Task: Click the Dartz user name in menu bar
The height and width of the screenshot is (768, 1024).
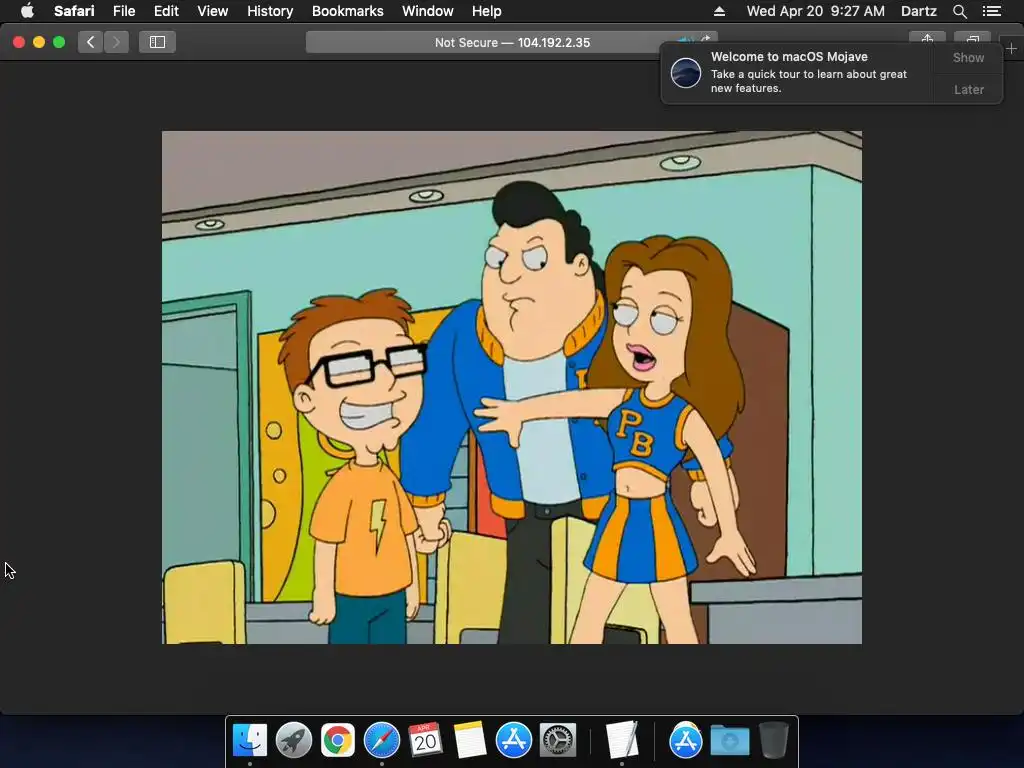Action: tap(919, 11)
